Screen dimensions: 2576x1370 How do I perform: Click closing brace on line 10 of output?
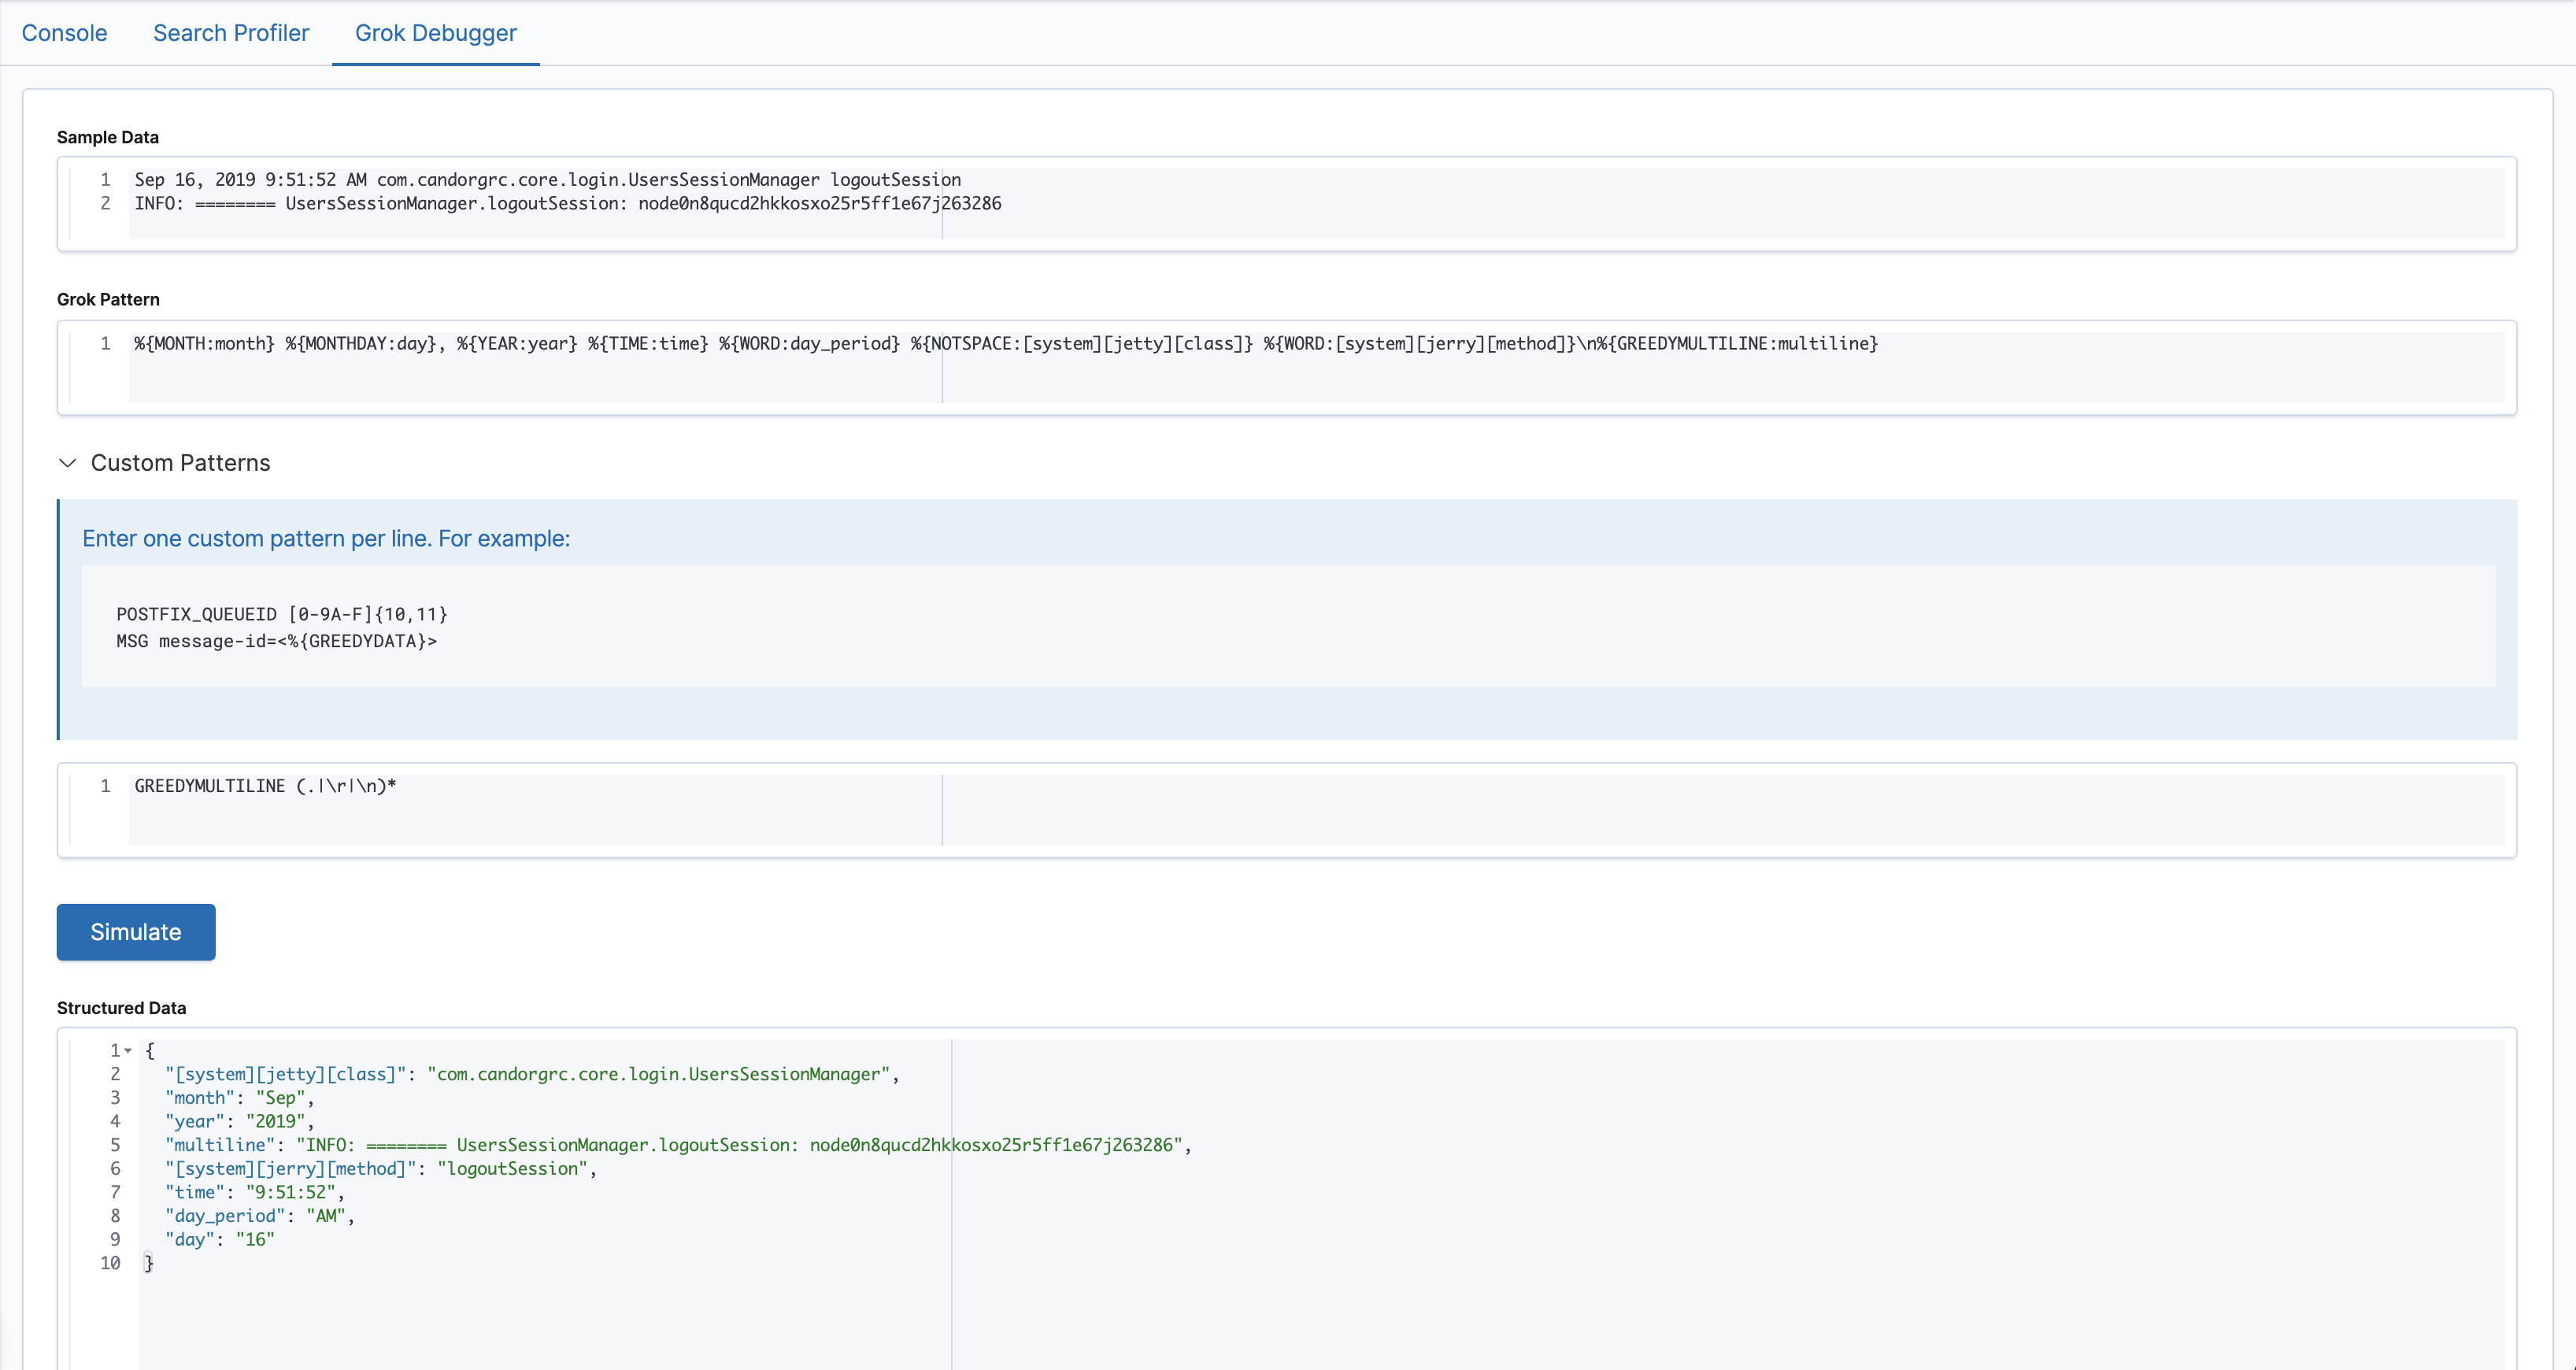click(149, 1263)
